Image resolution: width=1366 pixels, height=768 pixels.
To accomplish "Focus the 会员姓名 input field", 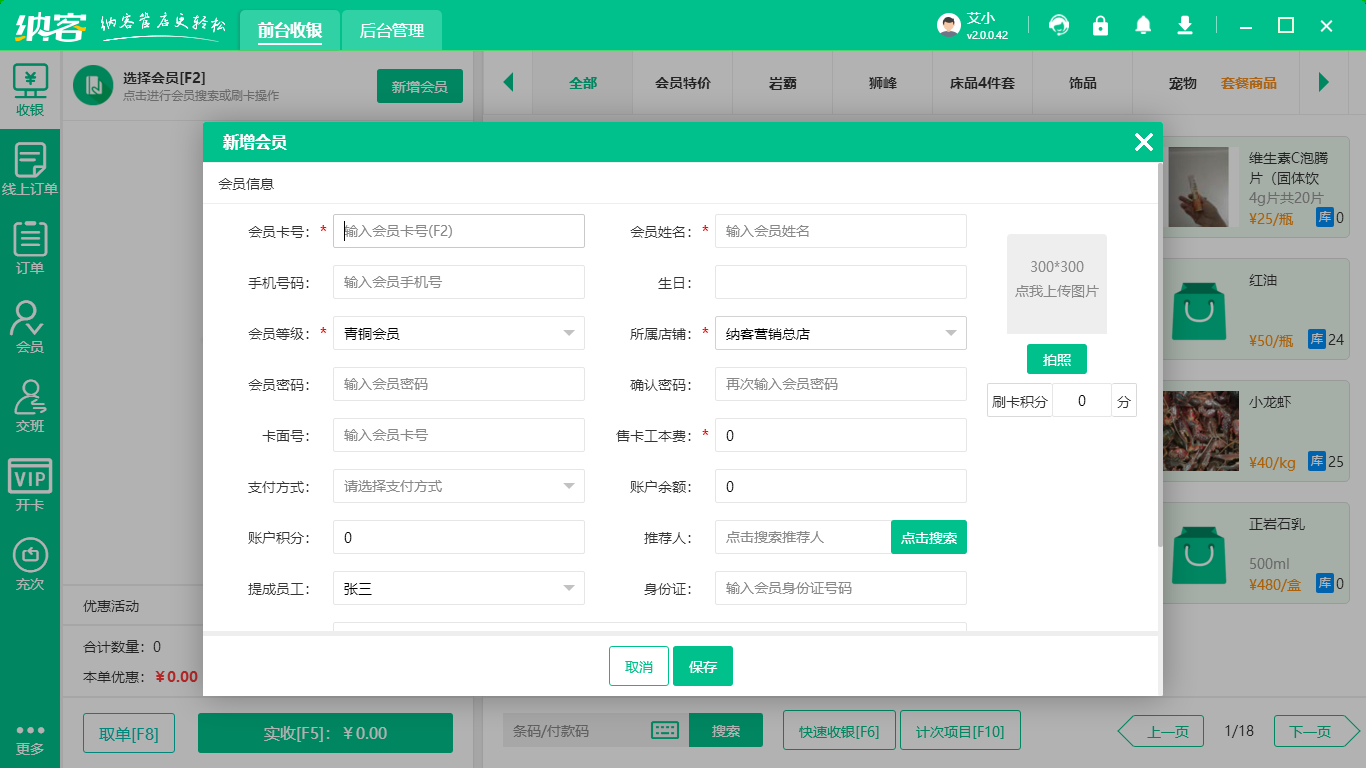I will 840,231.
